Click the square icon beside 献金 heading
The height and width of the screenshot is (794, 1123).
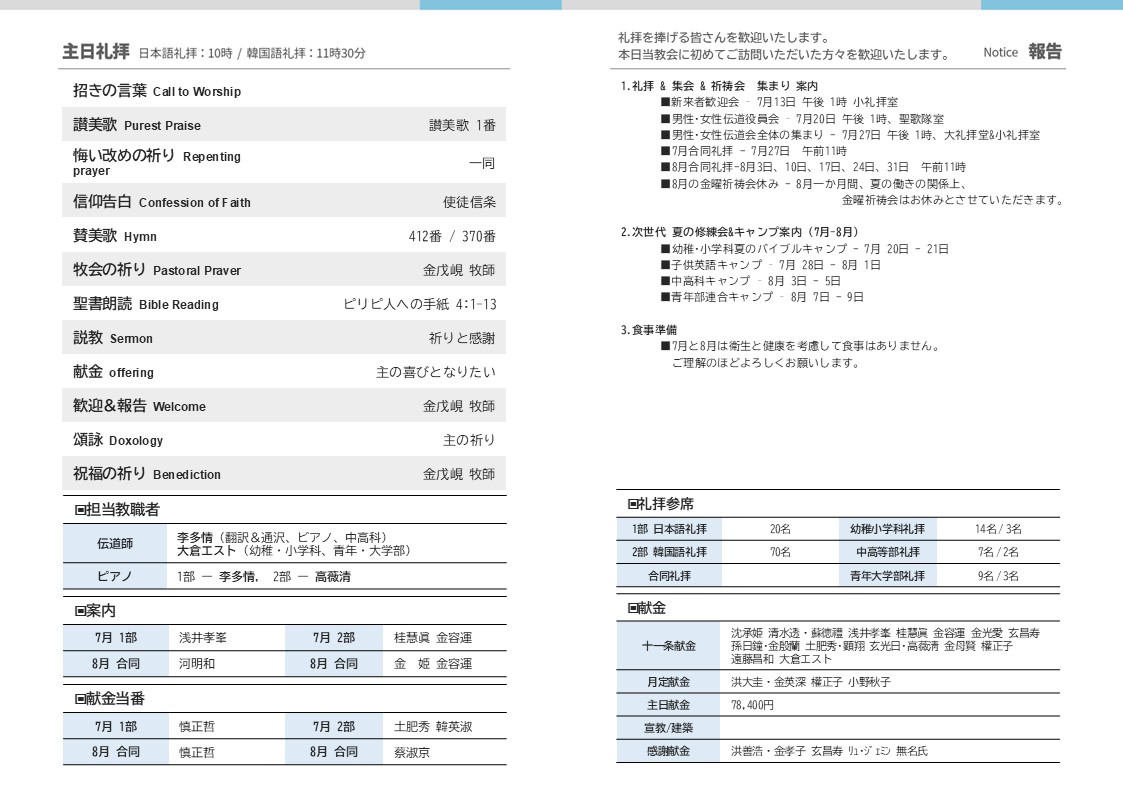(633, 608)
